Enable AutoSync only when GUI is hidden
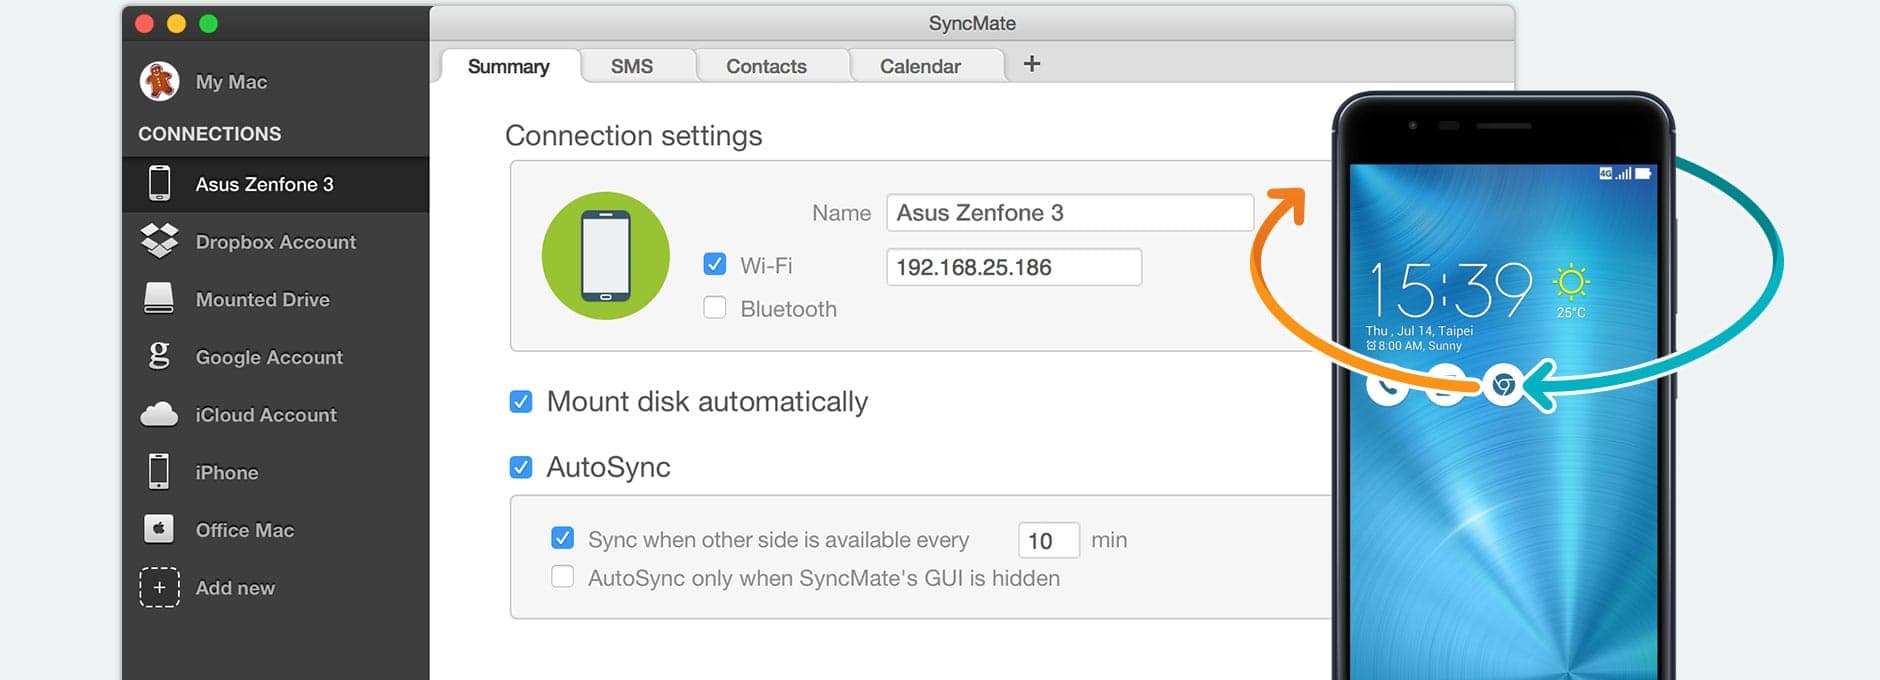Image resolution: width=1880 pixels, height=680 pixels. tap(563, 577)
